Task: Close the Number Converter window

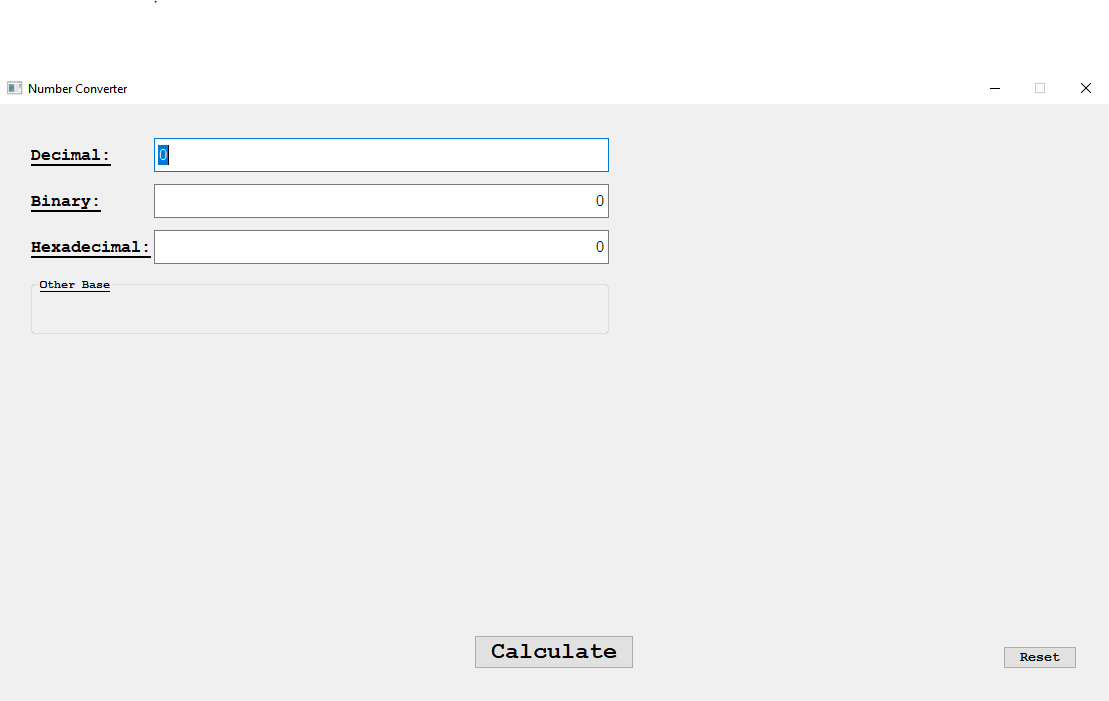Action: [1086, 88]
